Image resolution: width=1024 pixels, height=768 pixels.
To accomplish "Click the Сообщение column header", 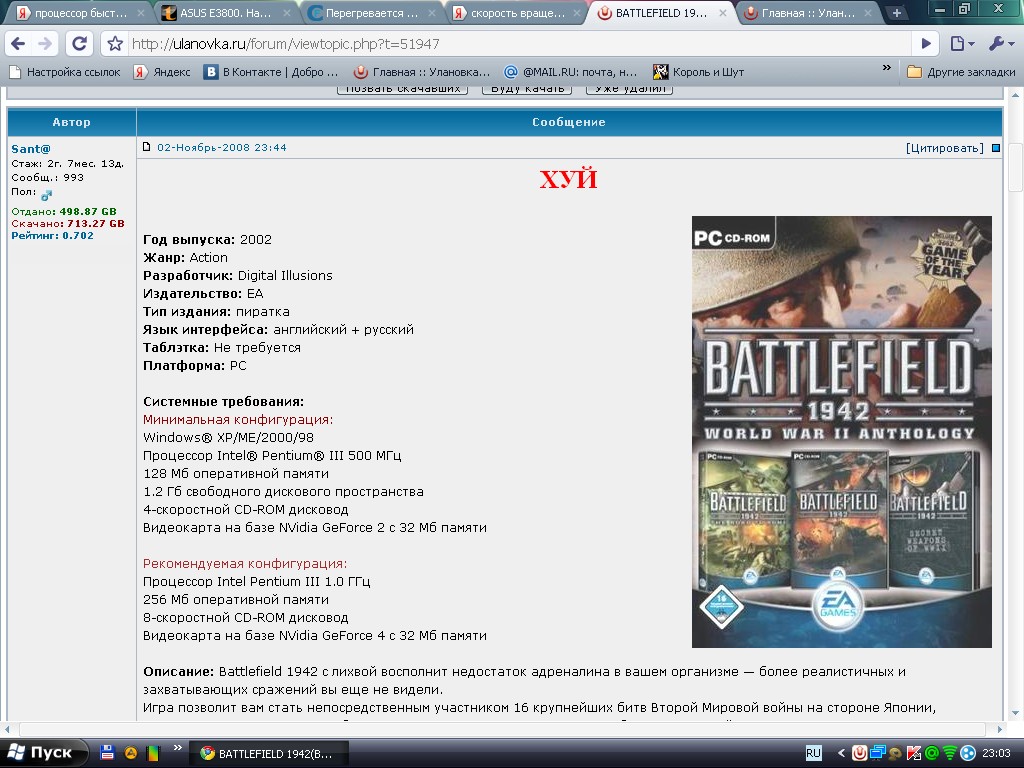I will tap(569, 122).
